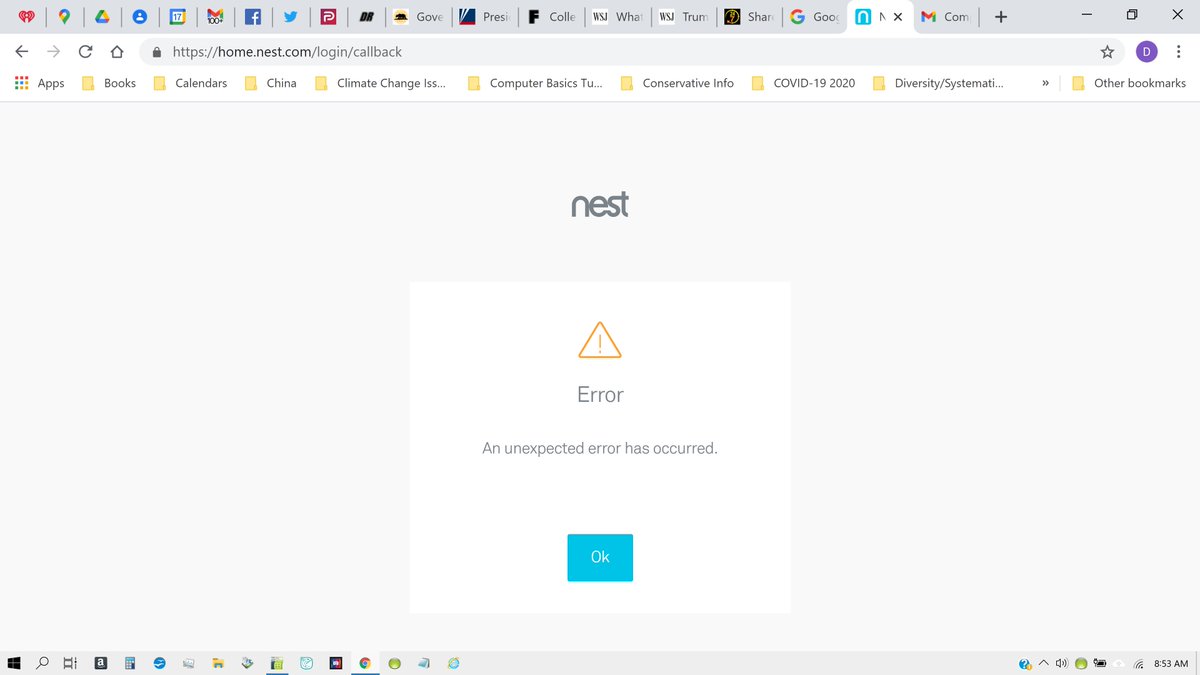This screenshot has height=675, width=1200.
Task: Close the active Nest tab
Action: [x=898, y=17]
